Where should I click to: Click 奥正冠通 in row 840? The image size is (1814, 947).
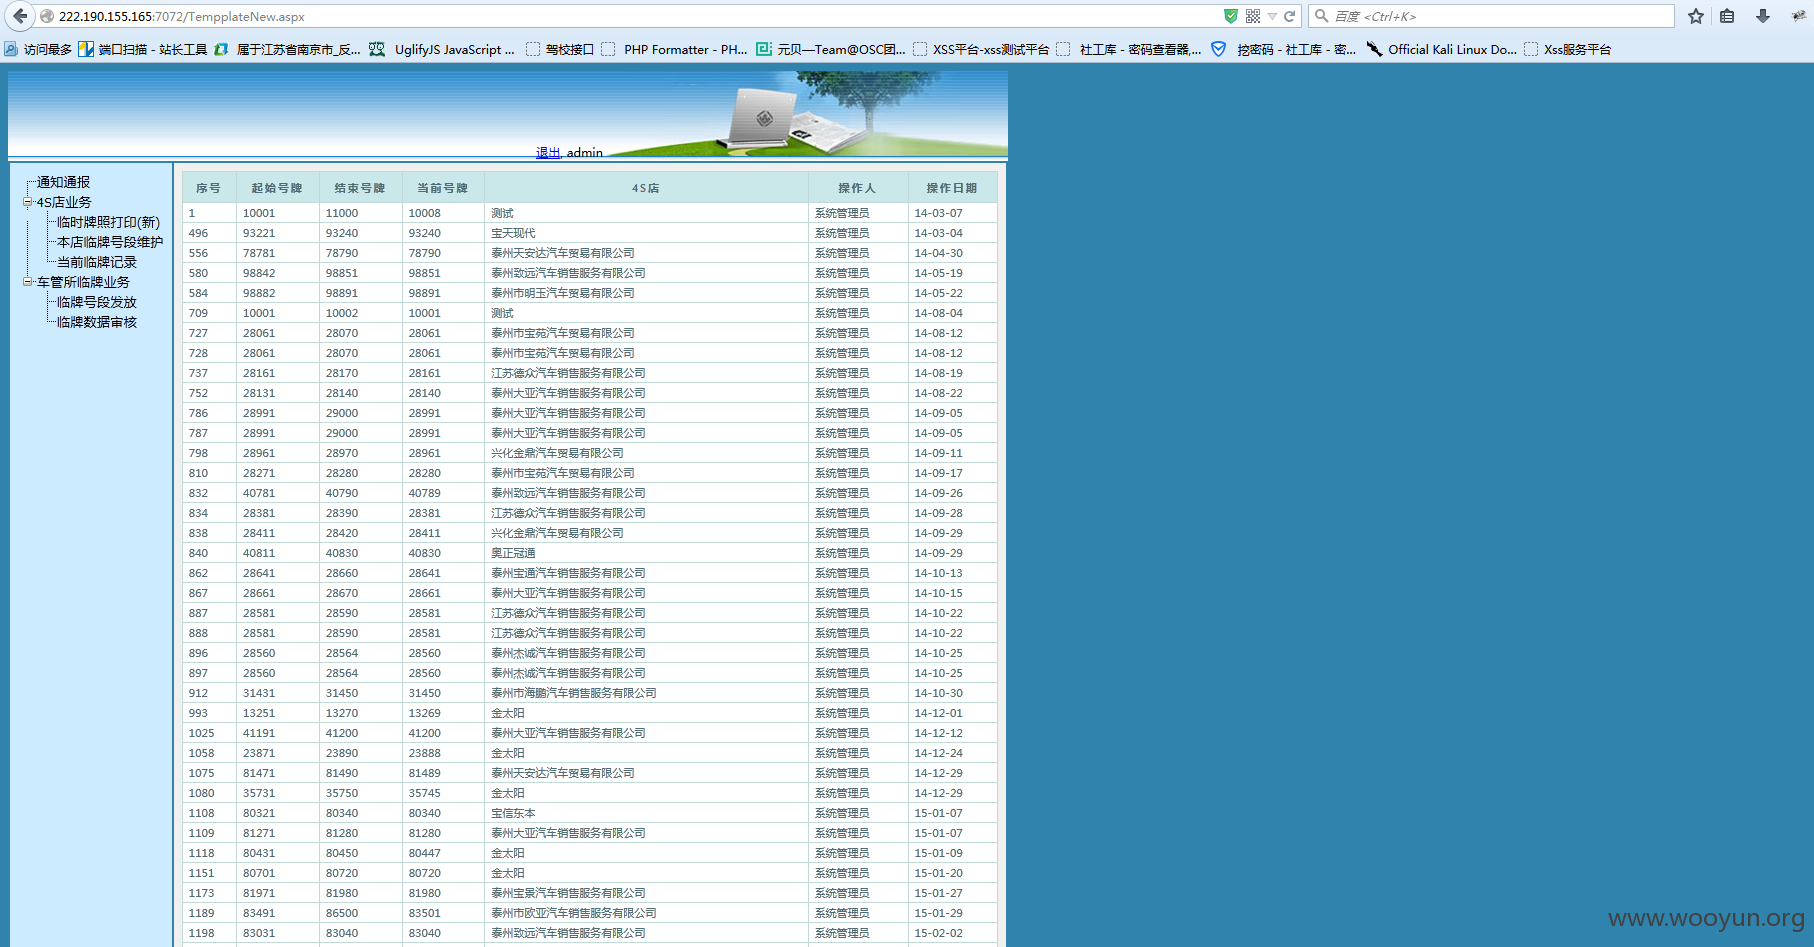(513, 553)
